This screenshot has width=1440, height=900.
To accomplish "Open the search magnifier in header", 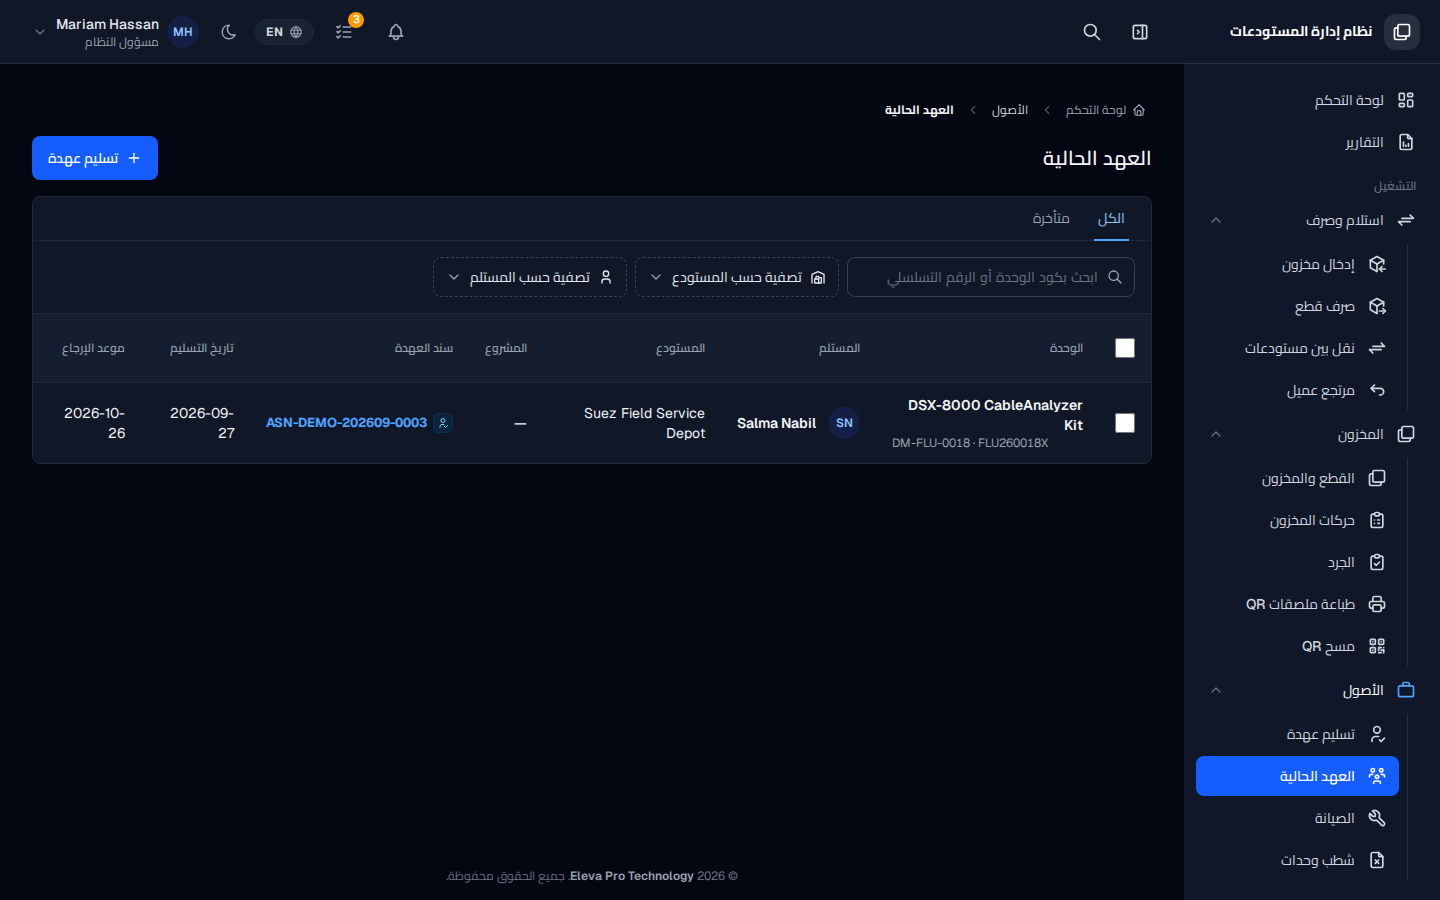I will (x=1092, y=32).
